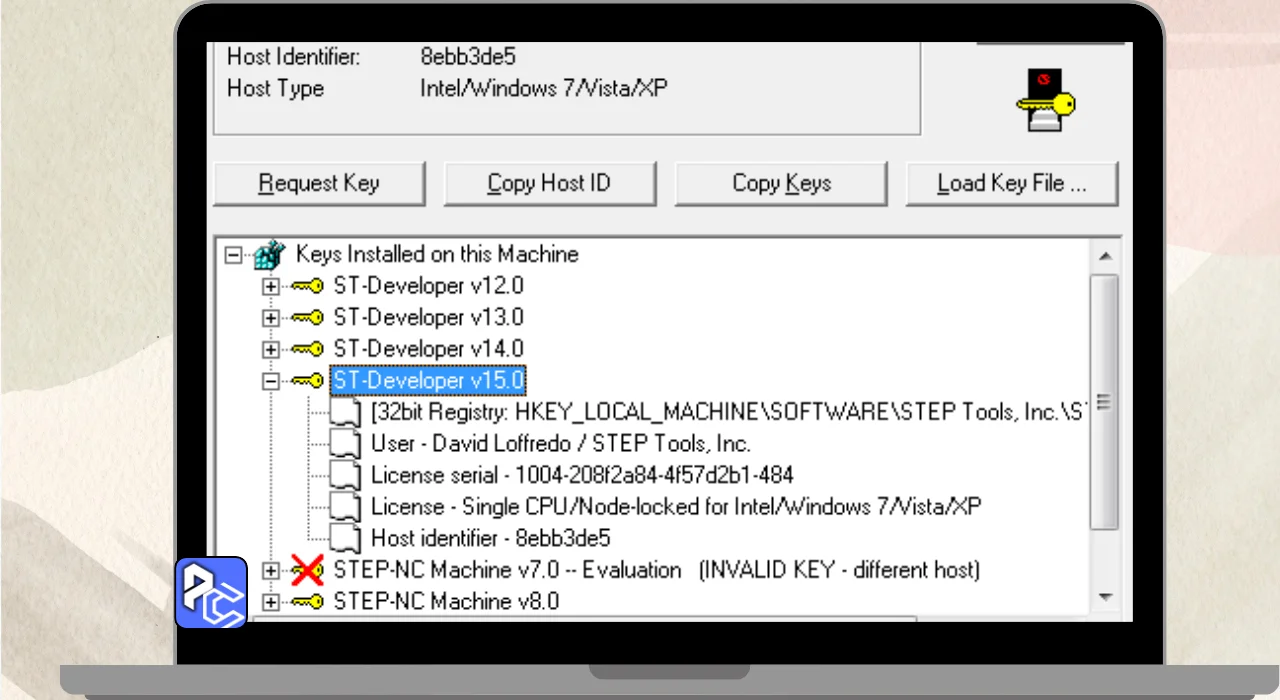Expand the STEP-NC Machine v7.0 Evaluation node
1280x700 pixels.
(x=270, y=570)
